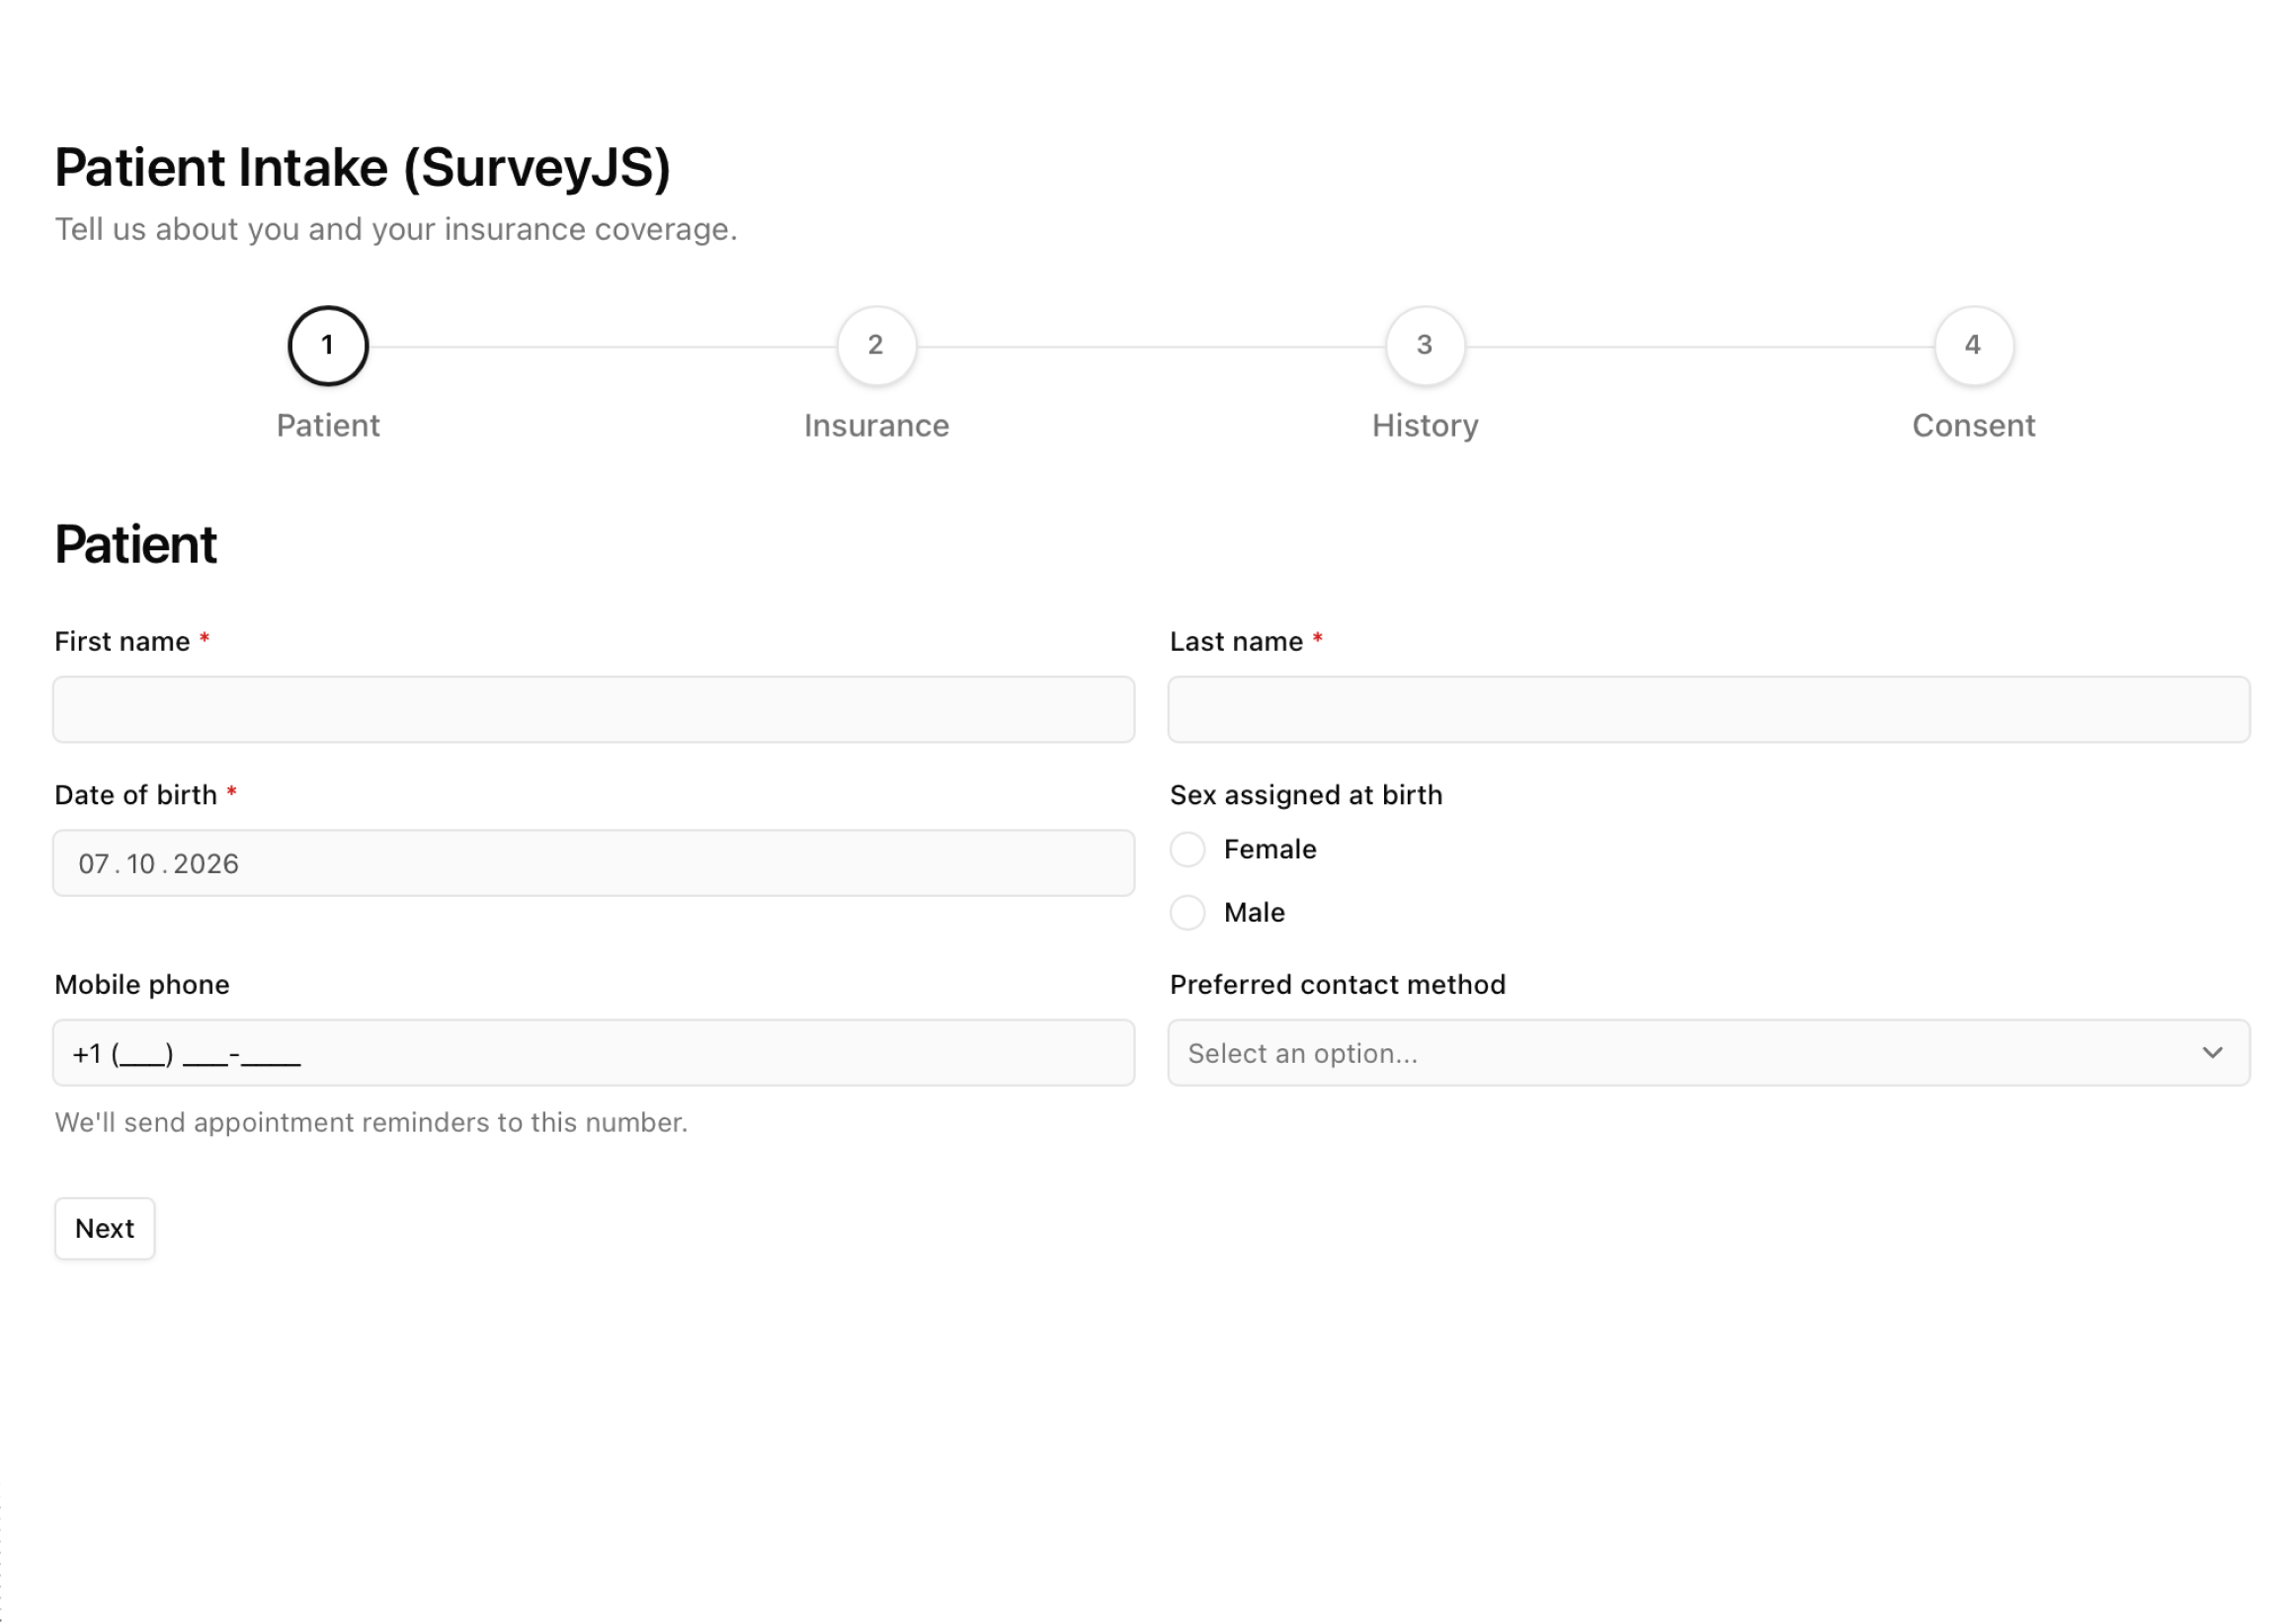This screenshot has height=1624, width=2294.
Task: Click the dropdown chevron arrow icon
Action: point(2212,1052)
